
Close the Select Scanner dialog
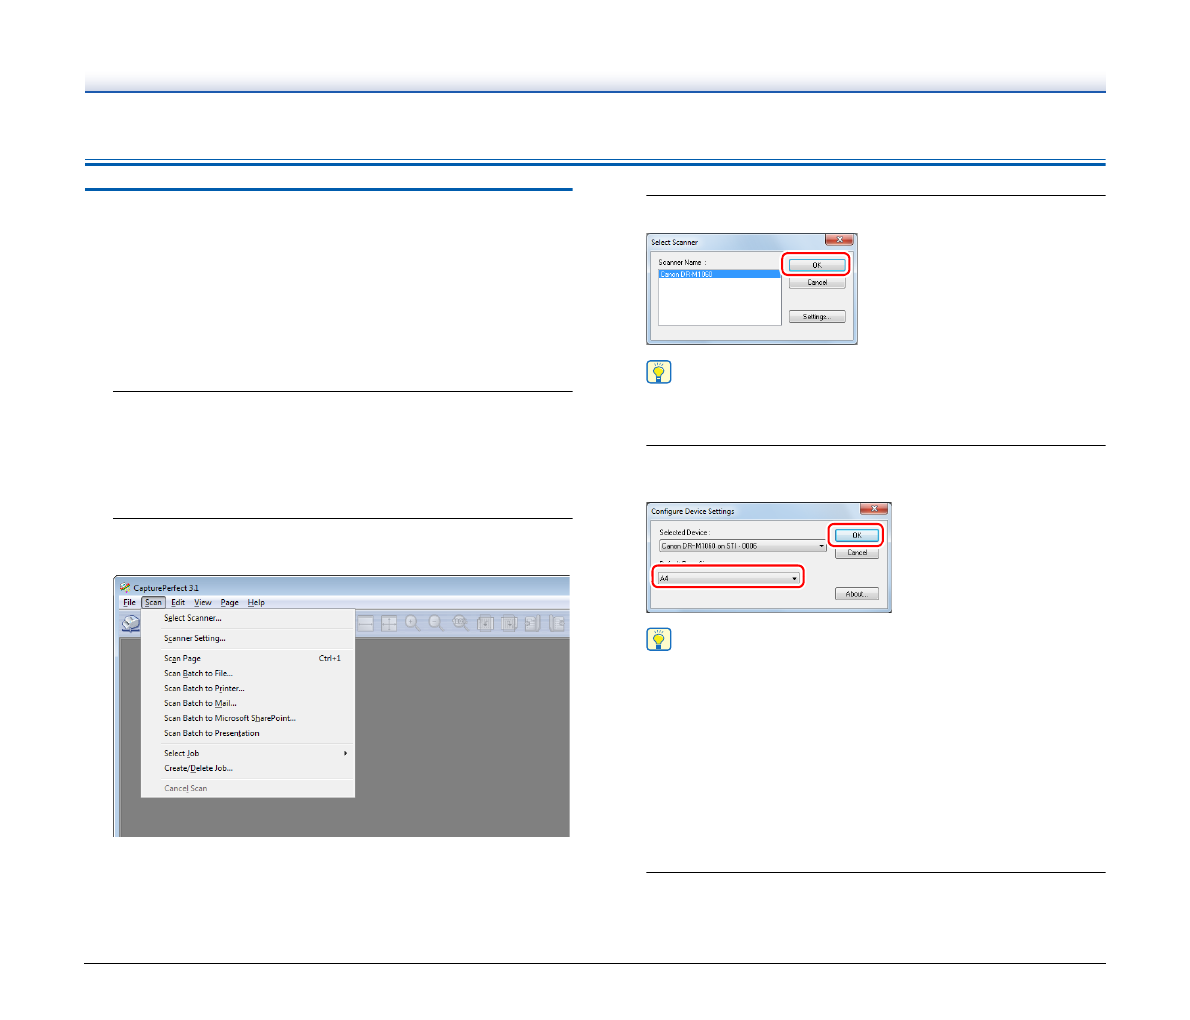(839, 241)
